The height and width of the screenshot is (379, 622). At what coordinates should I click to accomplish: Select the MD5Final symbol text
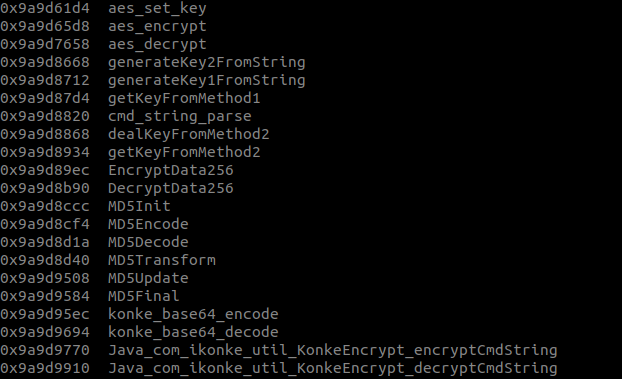tap(144, 296)
